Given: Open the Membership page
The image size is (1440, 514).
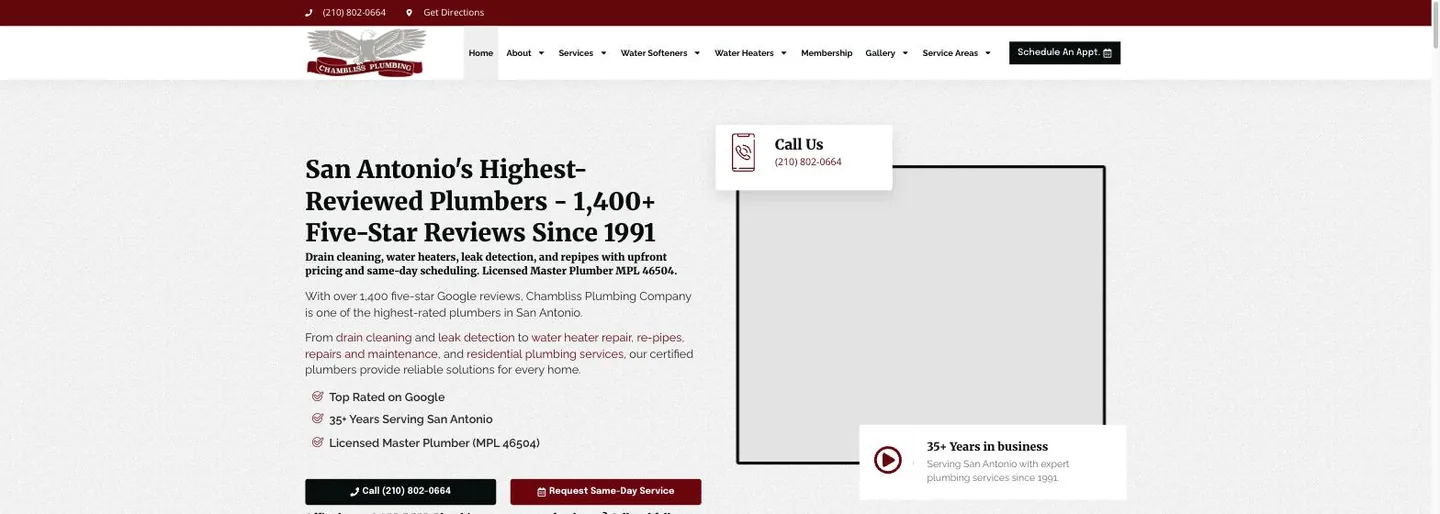Looking at the screenshot, I should [x=827, y=53].
